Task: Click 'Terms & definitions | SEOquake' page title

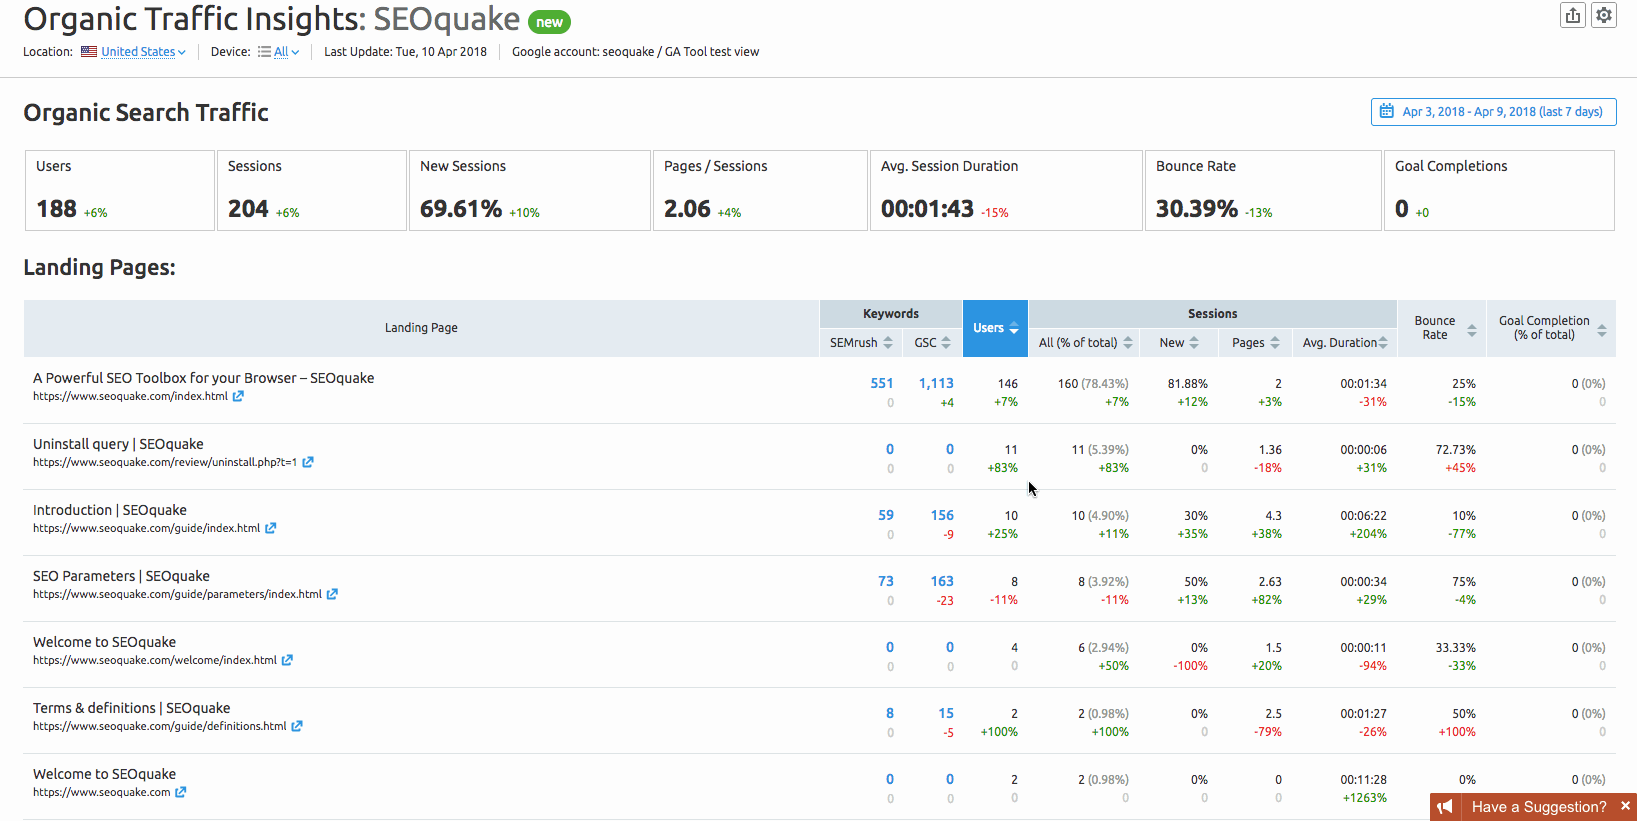Action: (x=132, y=708)
